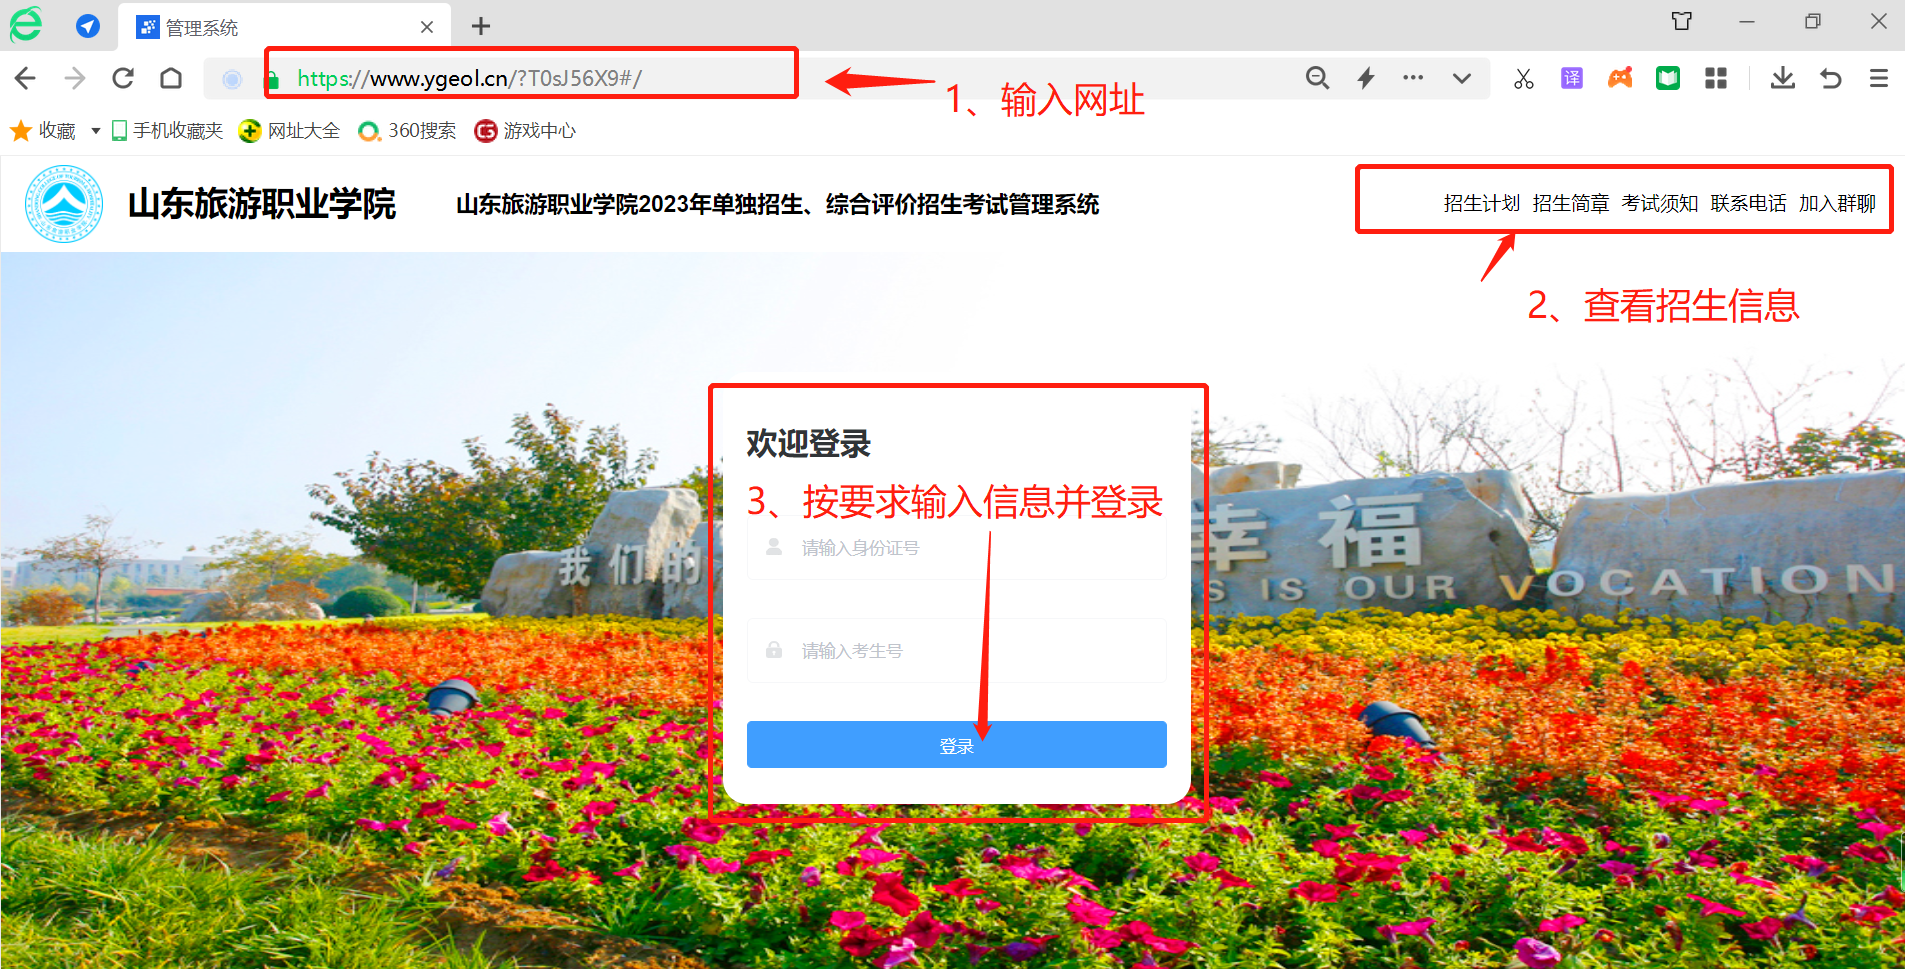Click the lightning speed mode icon
The width and height of the screenshot is (1905, 969).
click(1366, 78)
